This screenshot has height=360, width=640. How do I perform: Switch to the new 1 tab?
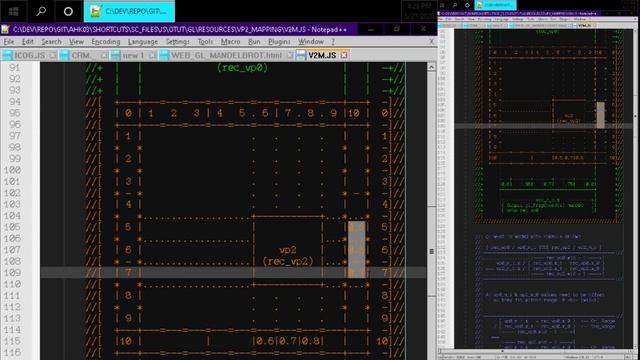[x=133, y=55]
